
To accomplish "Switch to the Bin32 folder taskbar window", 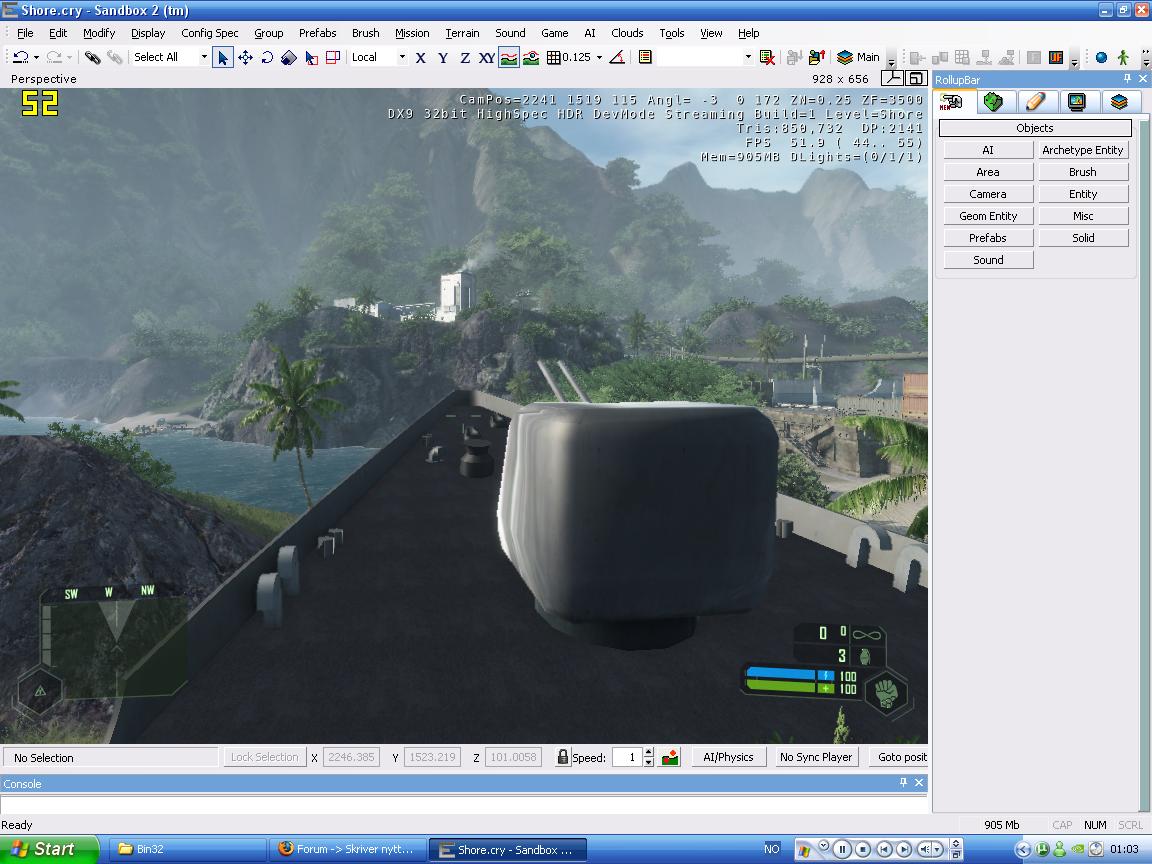I will (x=187, y=849).
